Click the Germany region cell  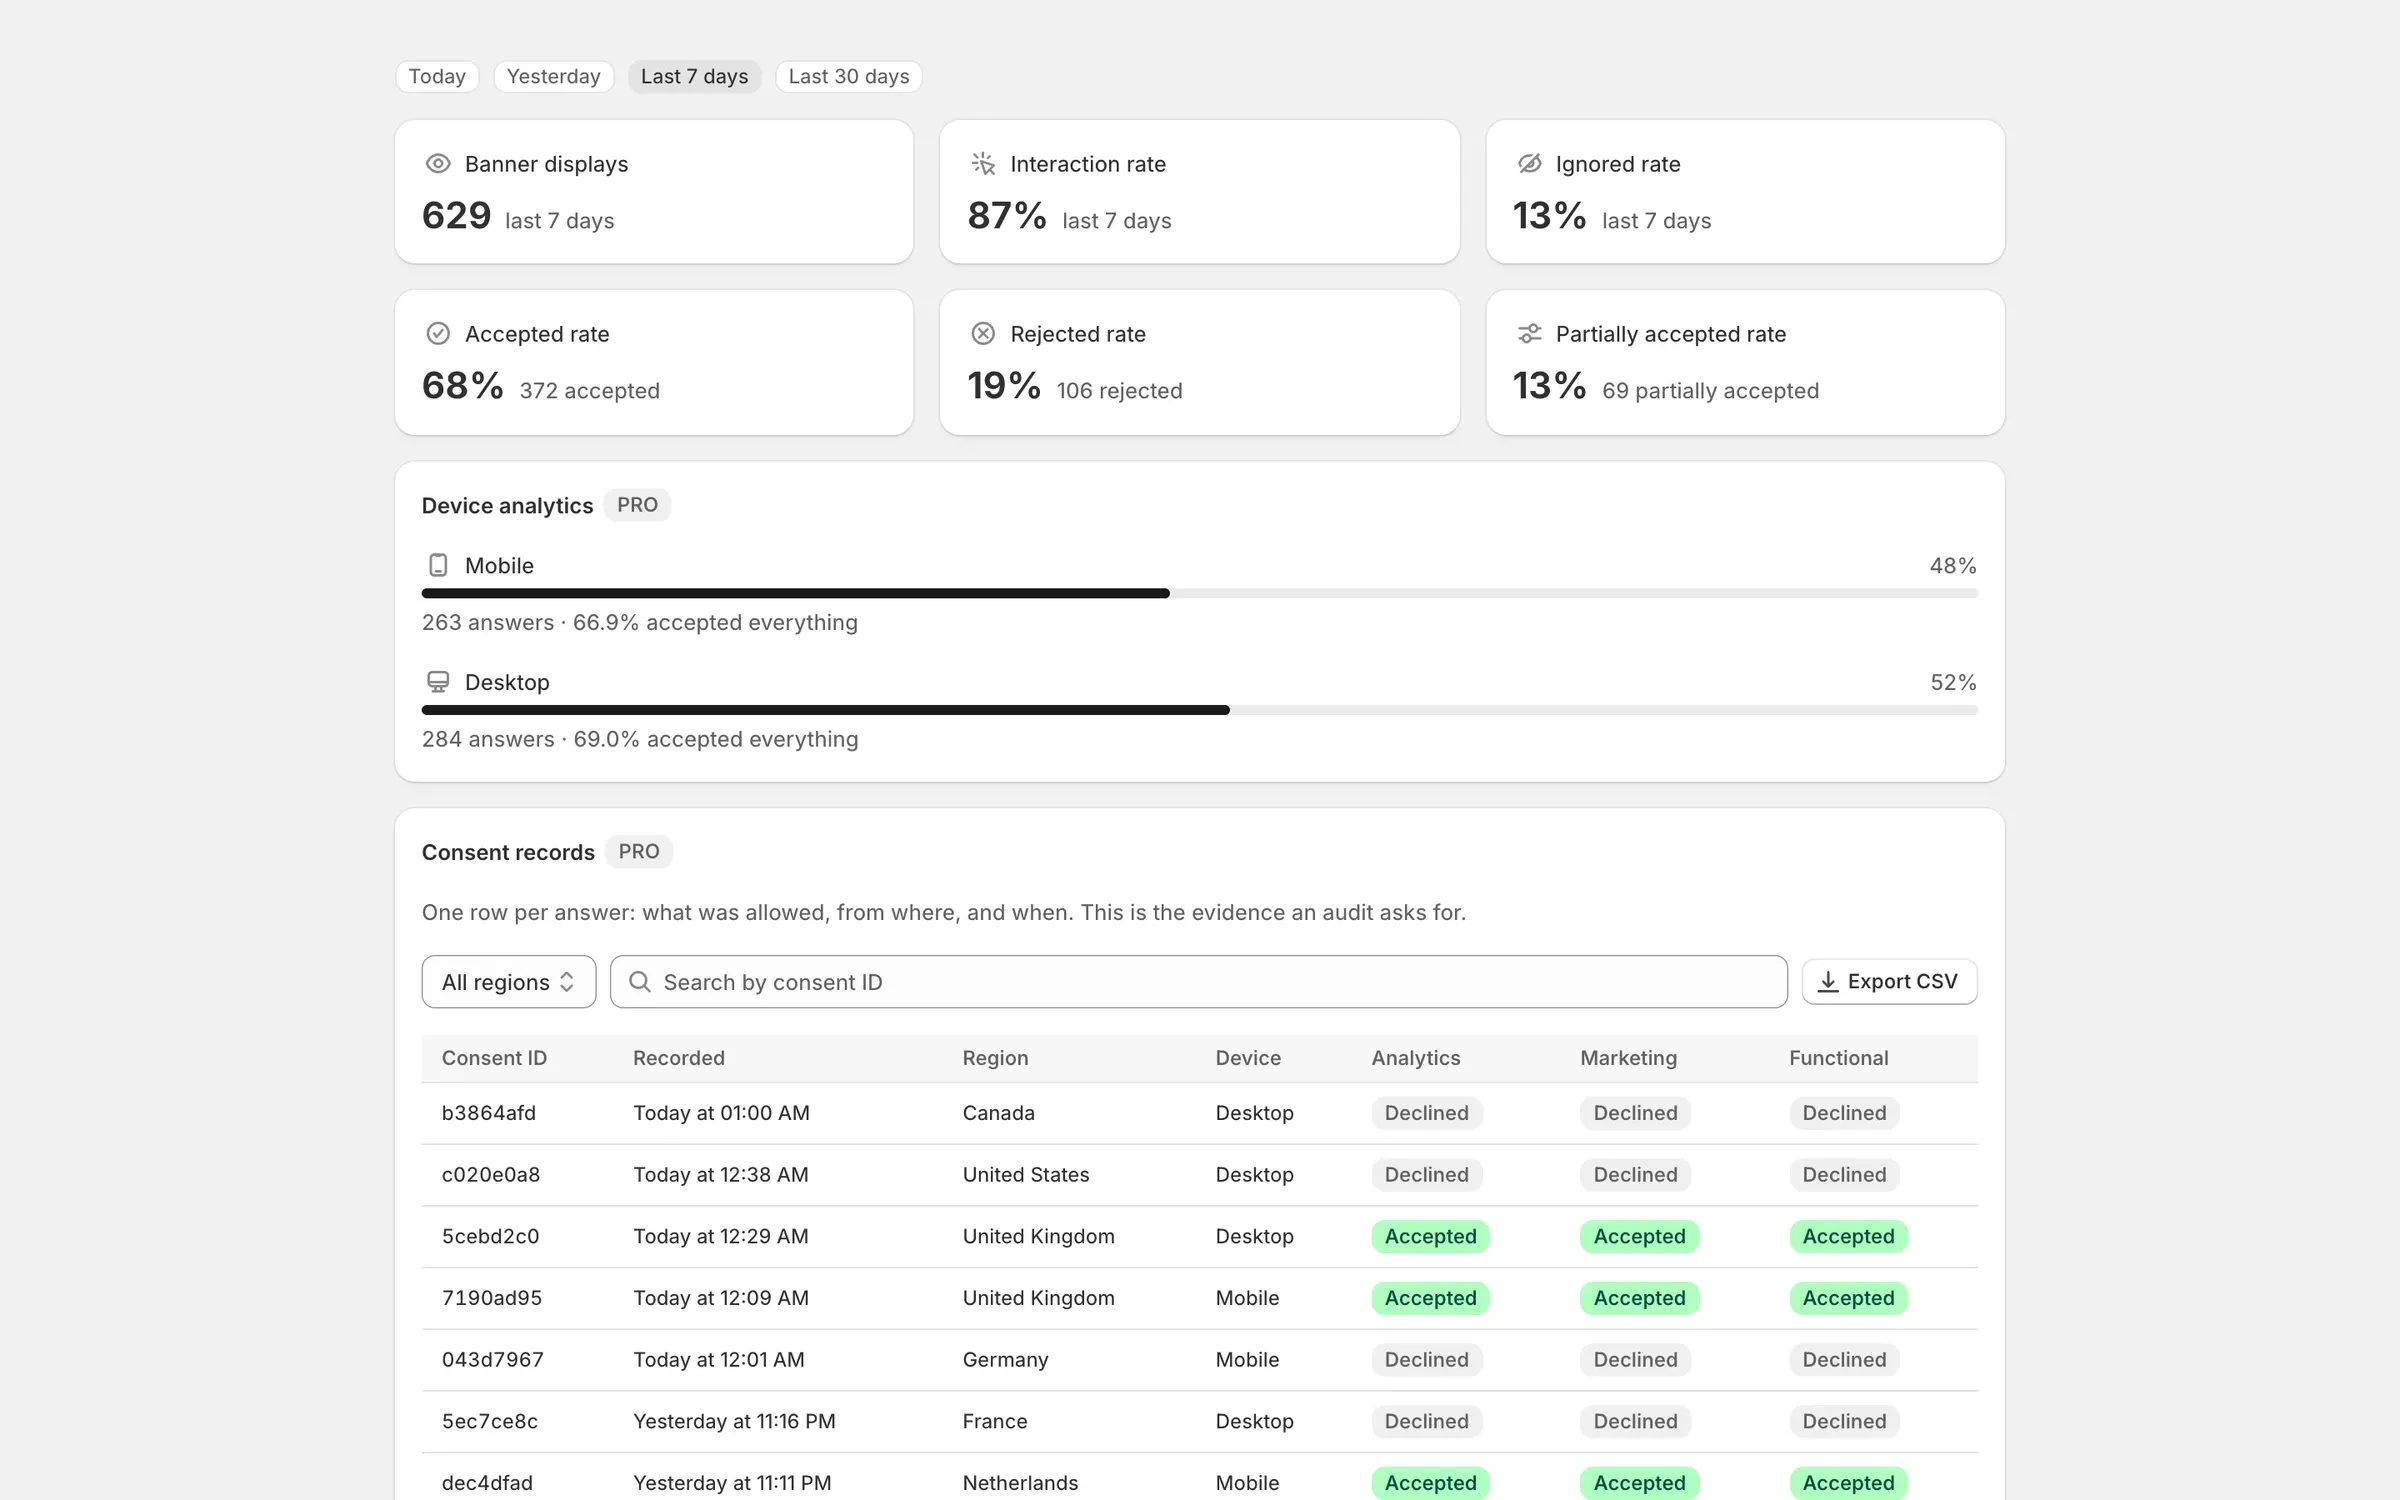[x=1006, y=1360]
